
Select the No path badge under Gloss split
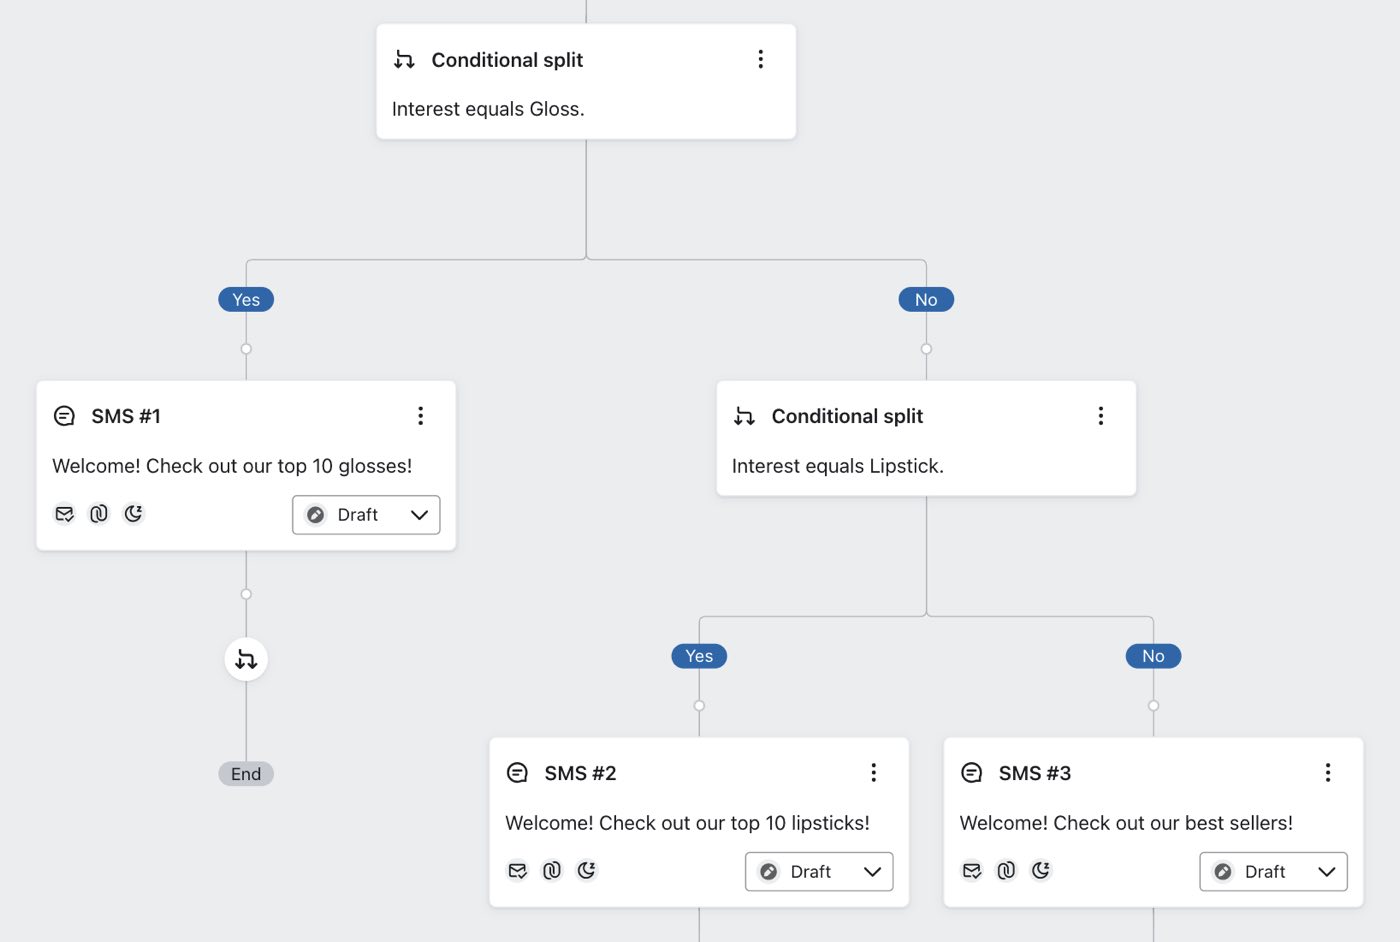(x=925, y=299)
